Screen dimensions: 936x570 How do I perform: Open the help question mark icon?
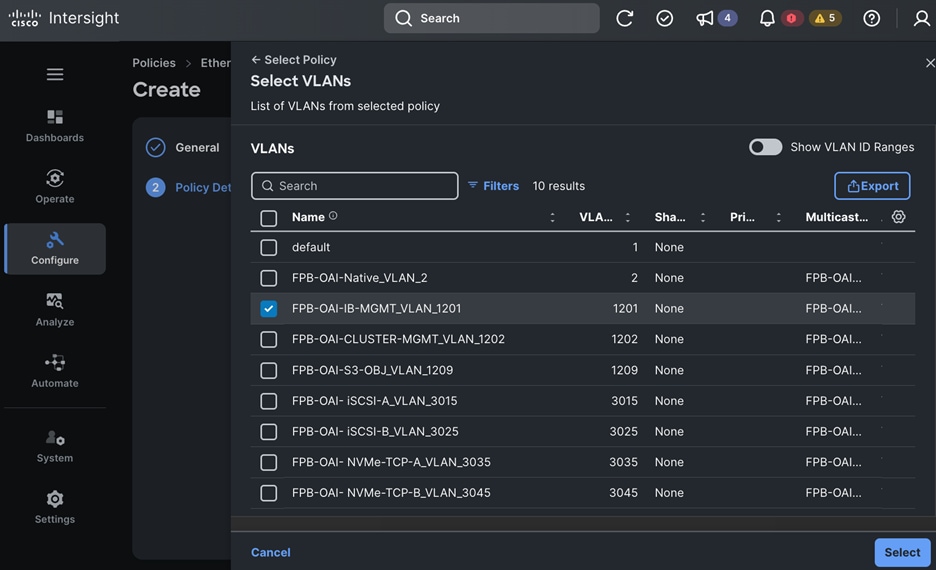pyautogui.click(x=872, y=19)
